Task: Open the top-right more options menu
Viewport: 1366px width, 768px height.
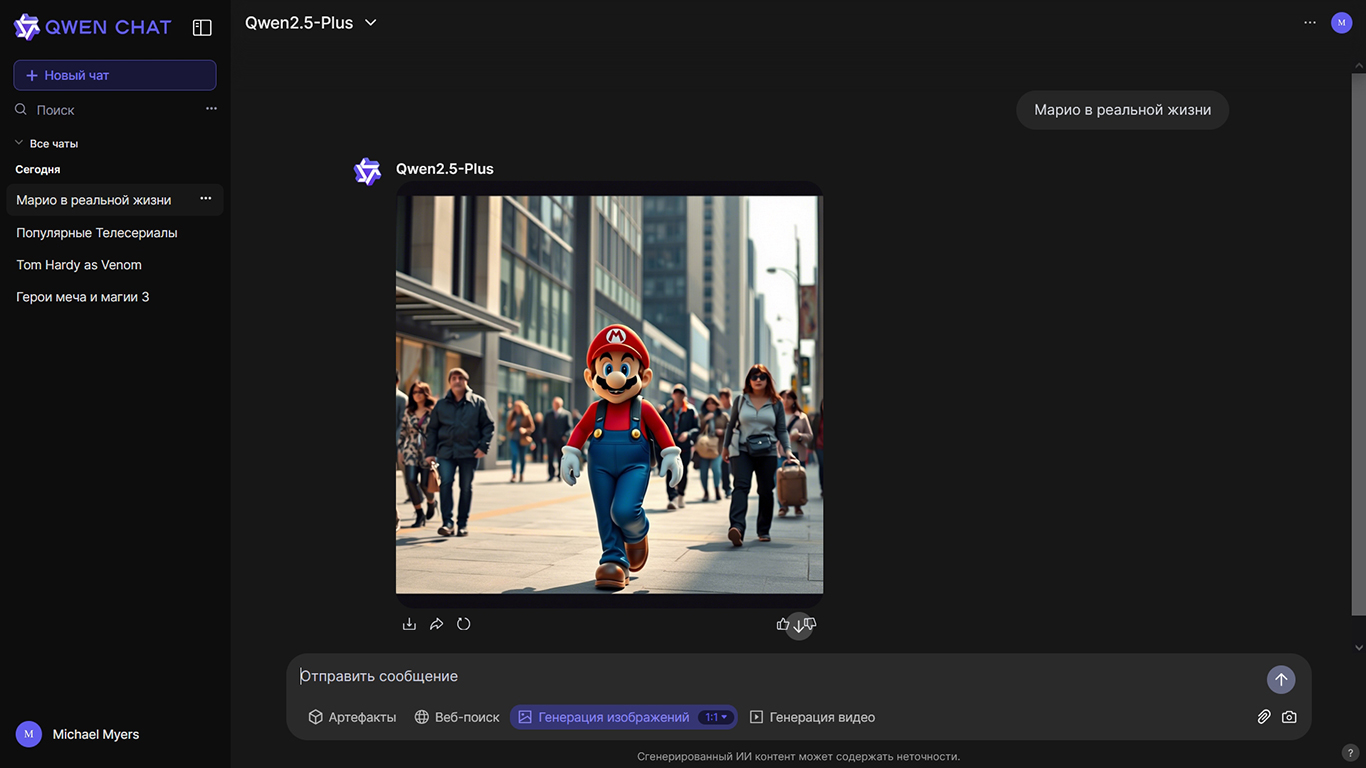Action: (x=1310, y=22)
